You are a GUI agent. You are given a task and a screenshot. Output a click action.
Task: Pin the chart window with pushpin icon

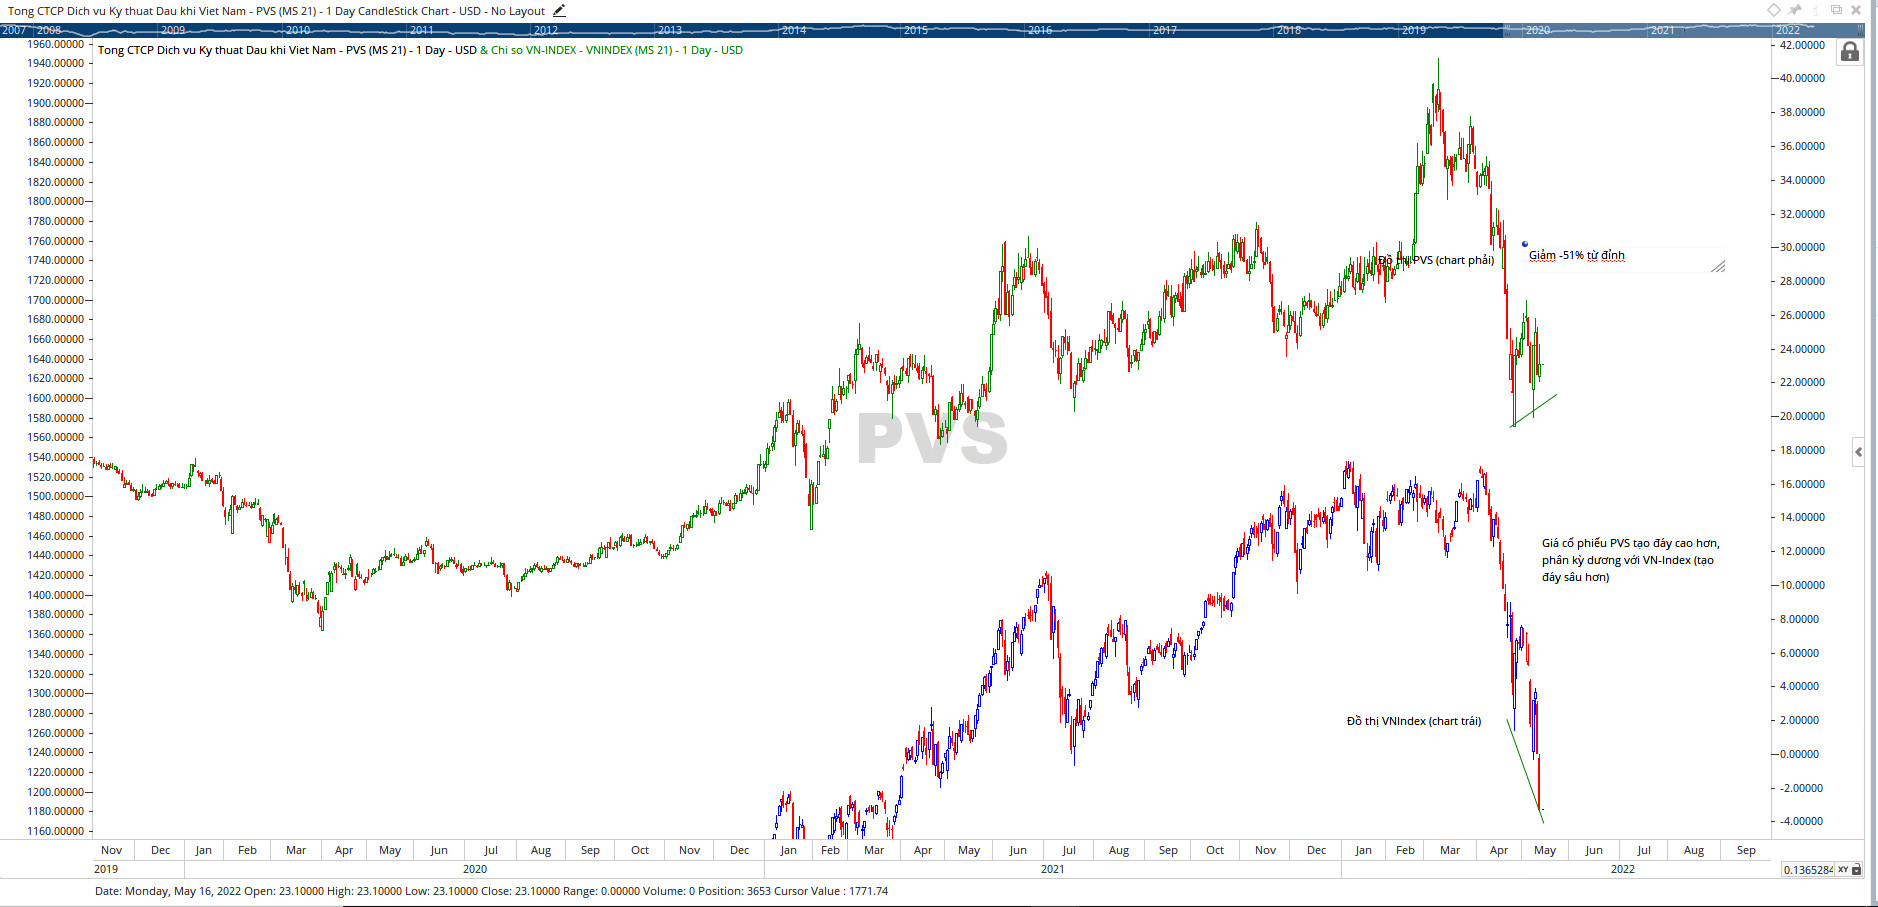point(1795,10)
